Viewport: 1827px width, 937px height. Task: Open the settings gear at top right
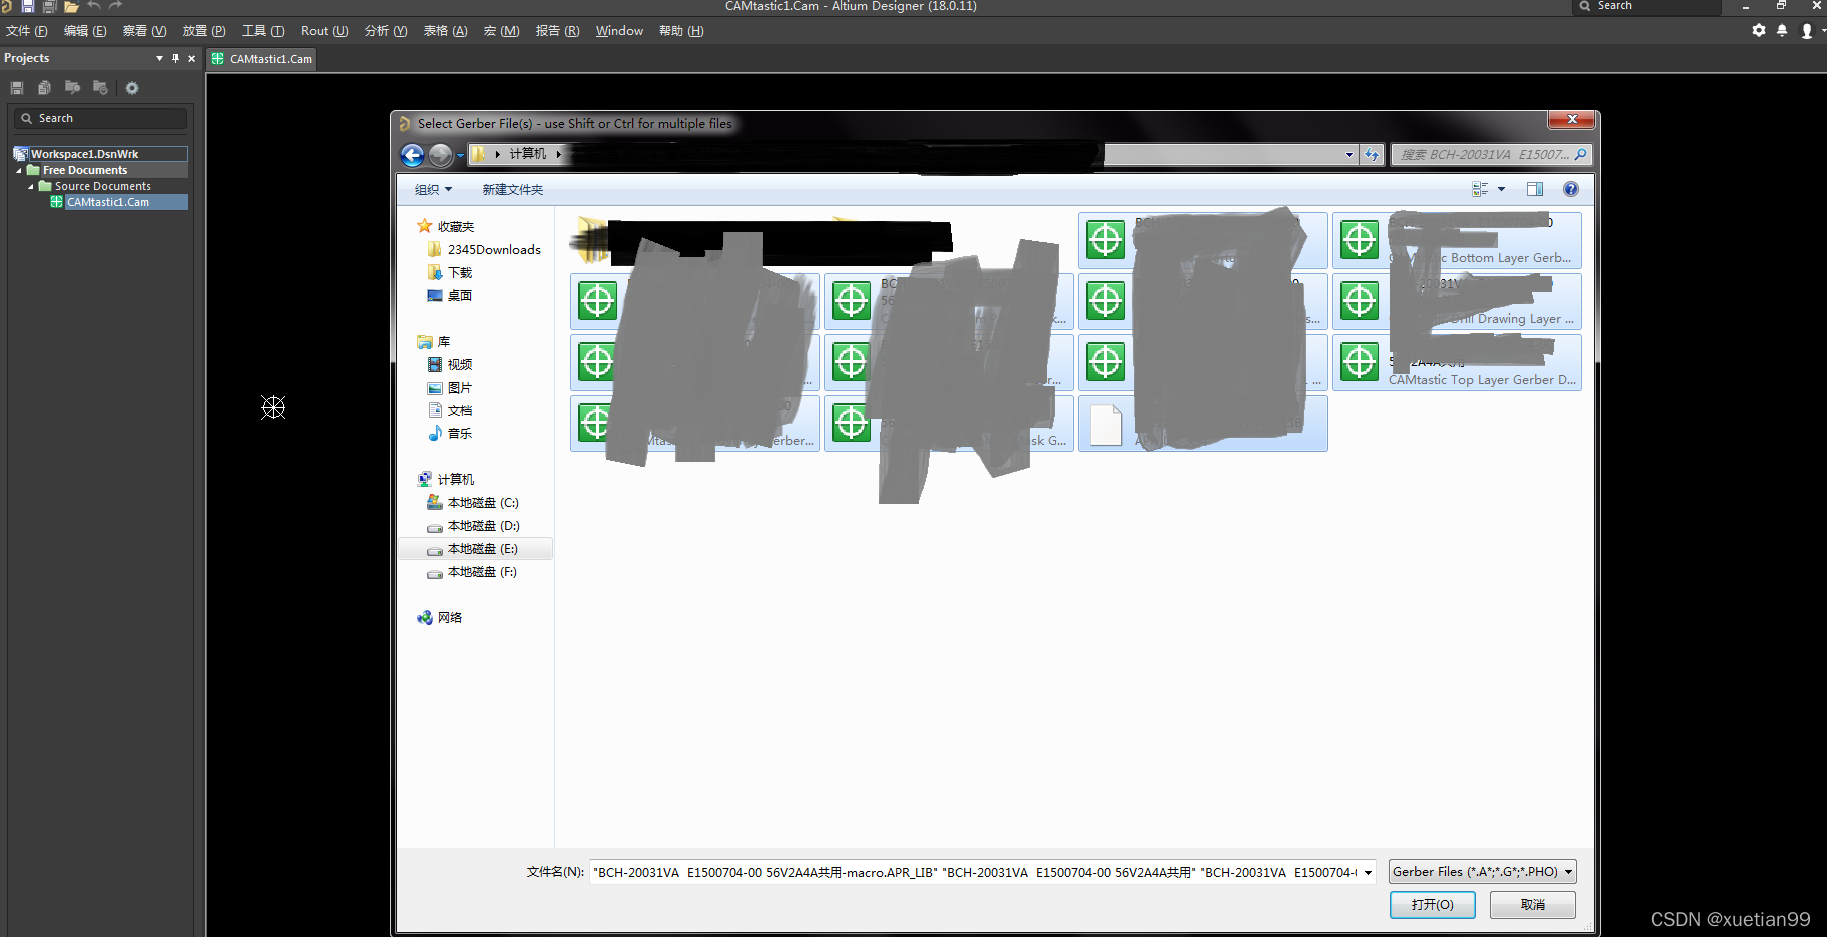(x=1759, y=31)
